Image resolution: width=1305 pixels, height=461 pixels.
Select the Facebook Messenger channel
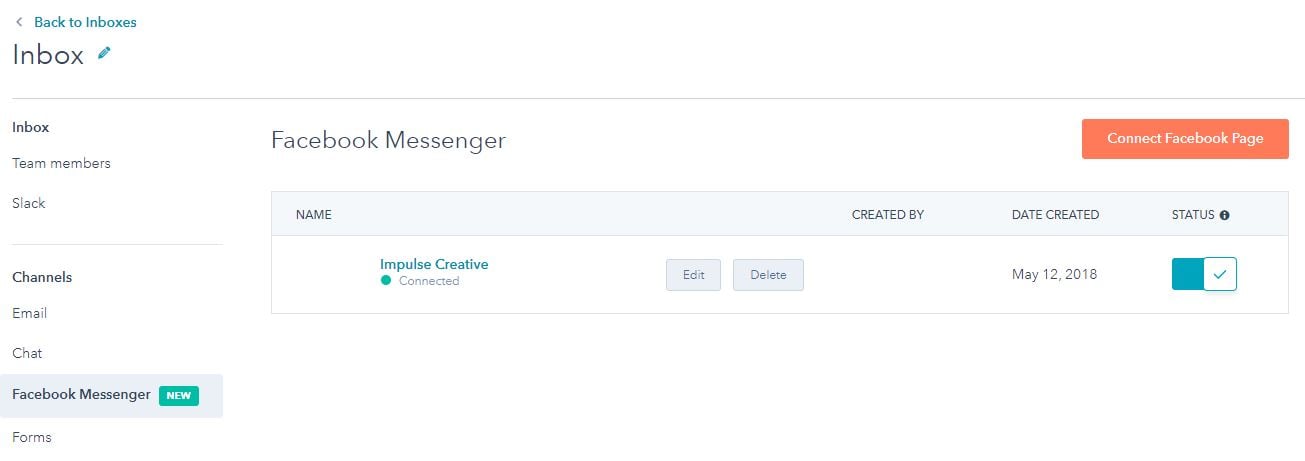tap(81, 395)
